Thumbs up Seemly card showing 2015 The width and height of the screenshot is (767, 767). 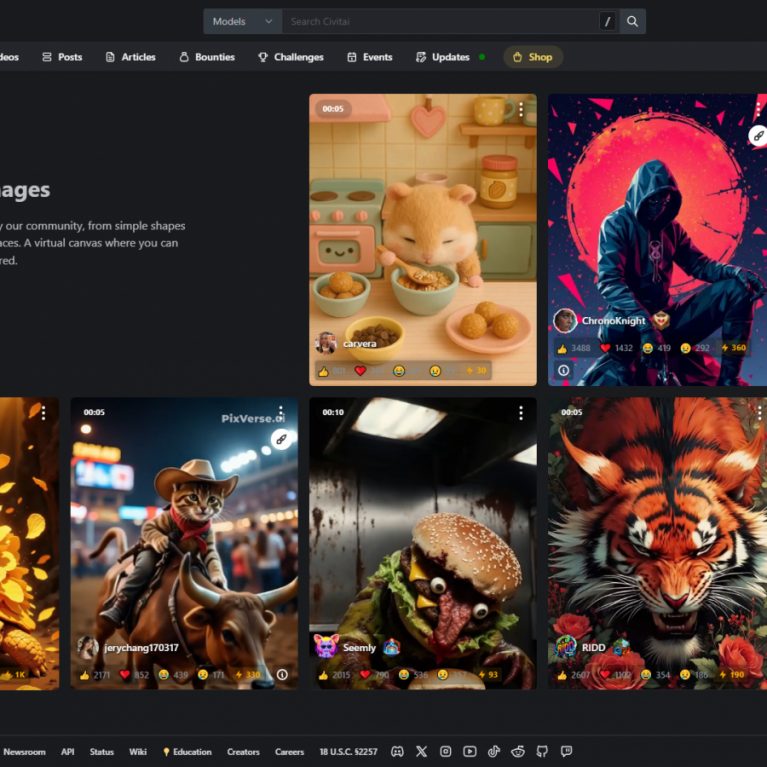(334, 675)
